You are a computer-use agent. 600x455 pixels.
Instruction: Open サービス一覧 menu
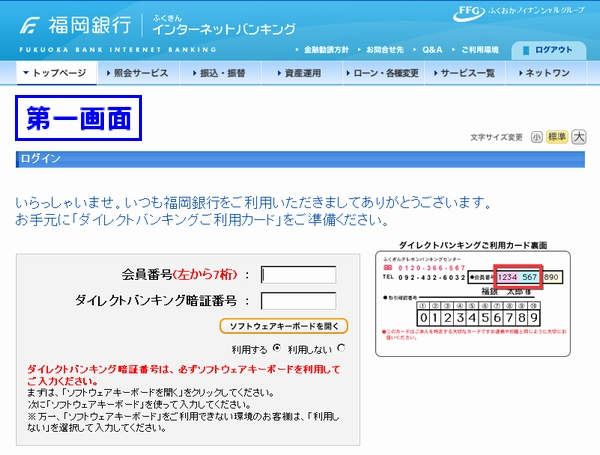[x=465, y=73]
